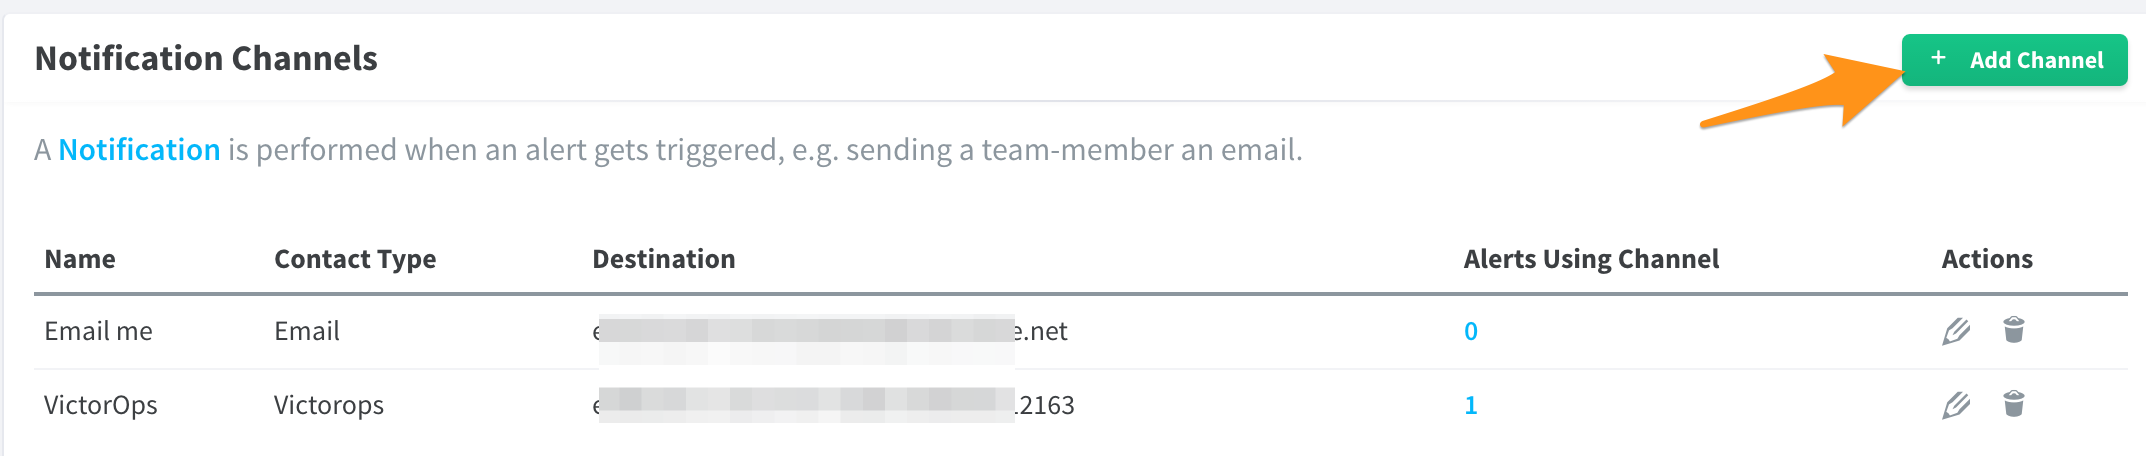
Task: Open the blue Notification link
Action: coord(139,150)
